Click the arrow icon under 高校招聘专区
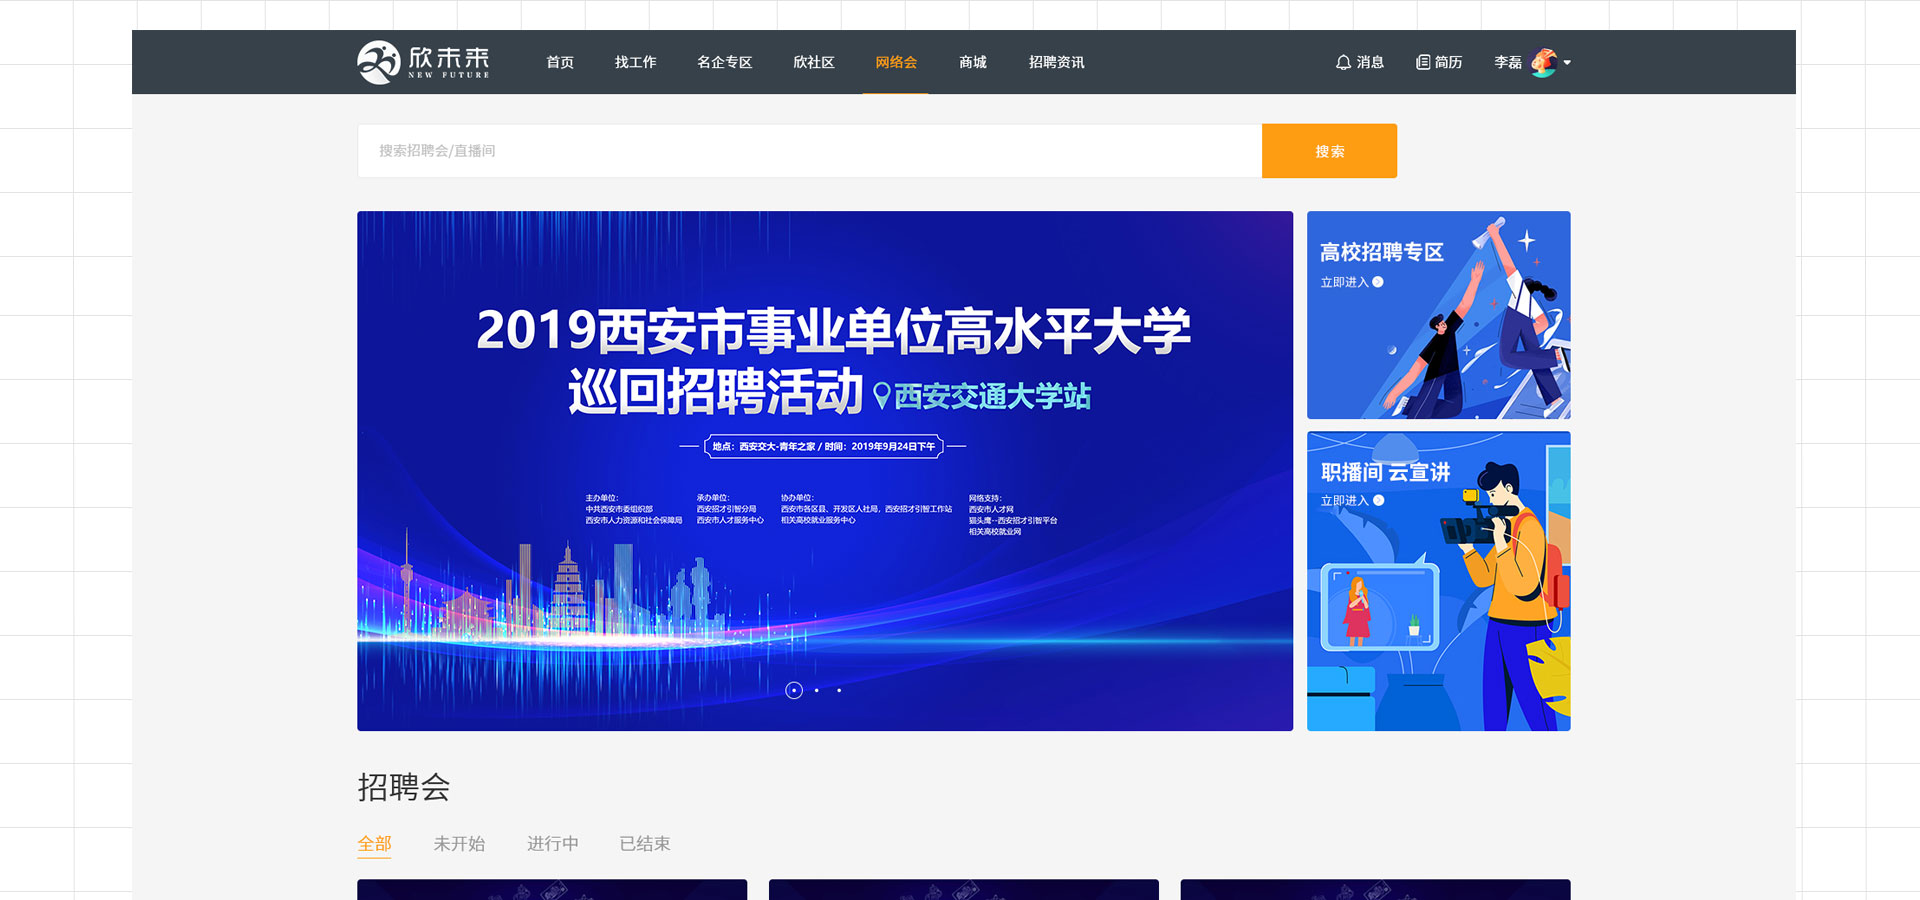Viewport: 1920px width, 900px height. click(x=1378, y=282)
